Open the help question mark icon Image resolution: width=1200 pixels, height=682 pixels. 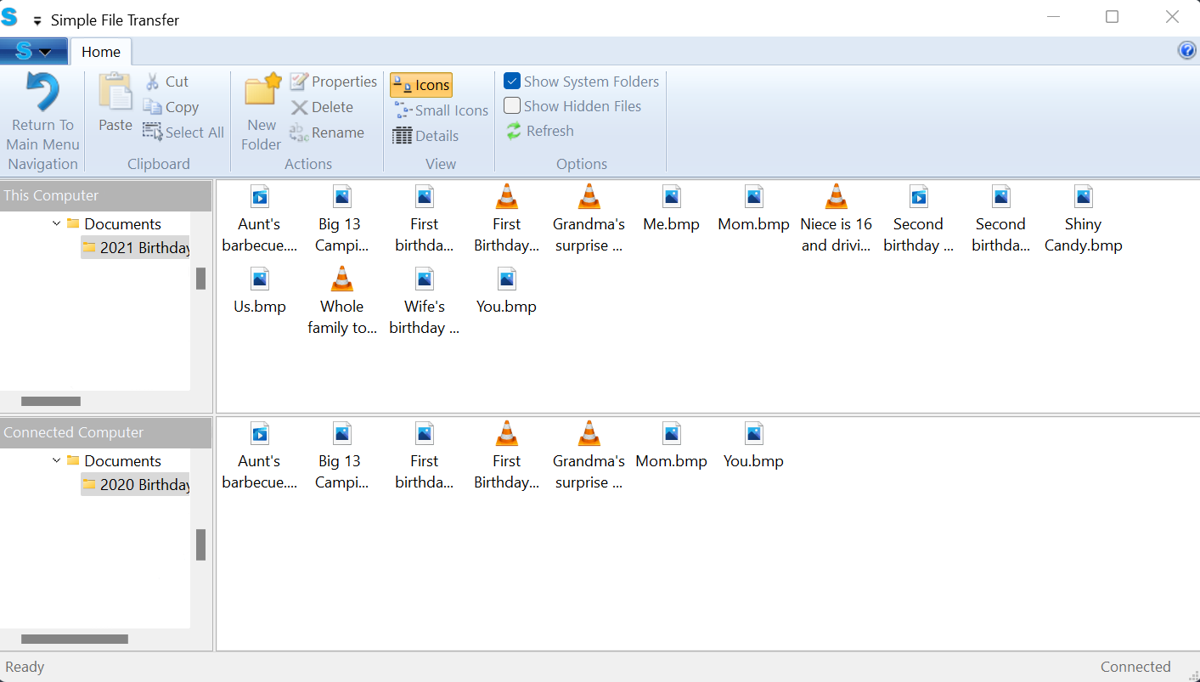click(x=1187, y=49)
